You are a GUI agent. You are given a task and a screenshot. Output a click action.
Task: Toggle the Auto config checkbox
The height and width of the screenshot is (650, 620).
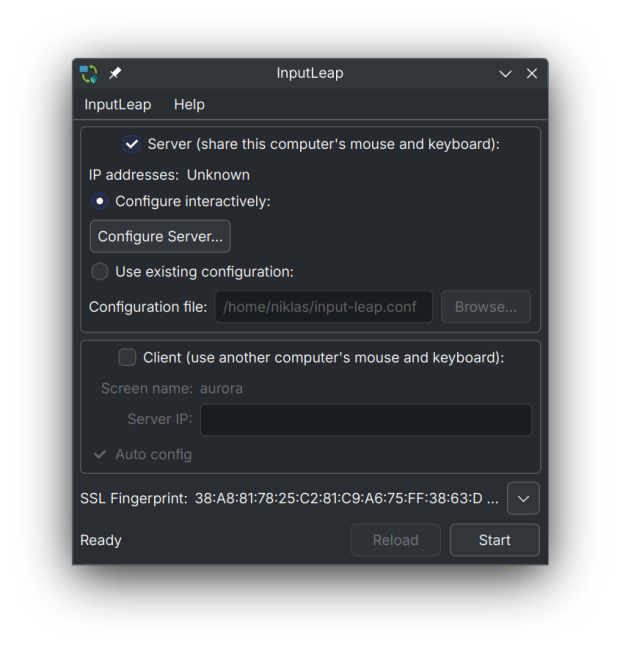pyautogui.click(x=100, y=454)
